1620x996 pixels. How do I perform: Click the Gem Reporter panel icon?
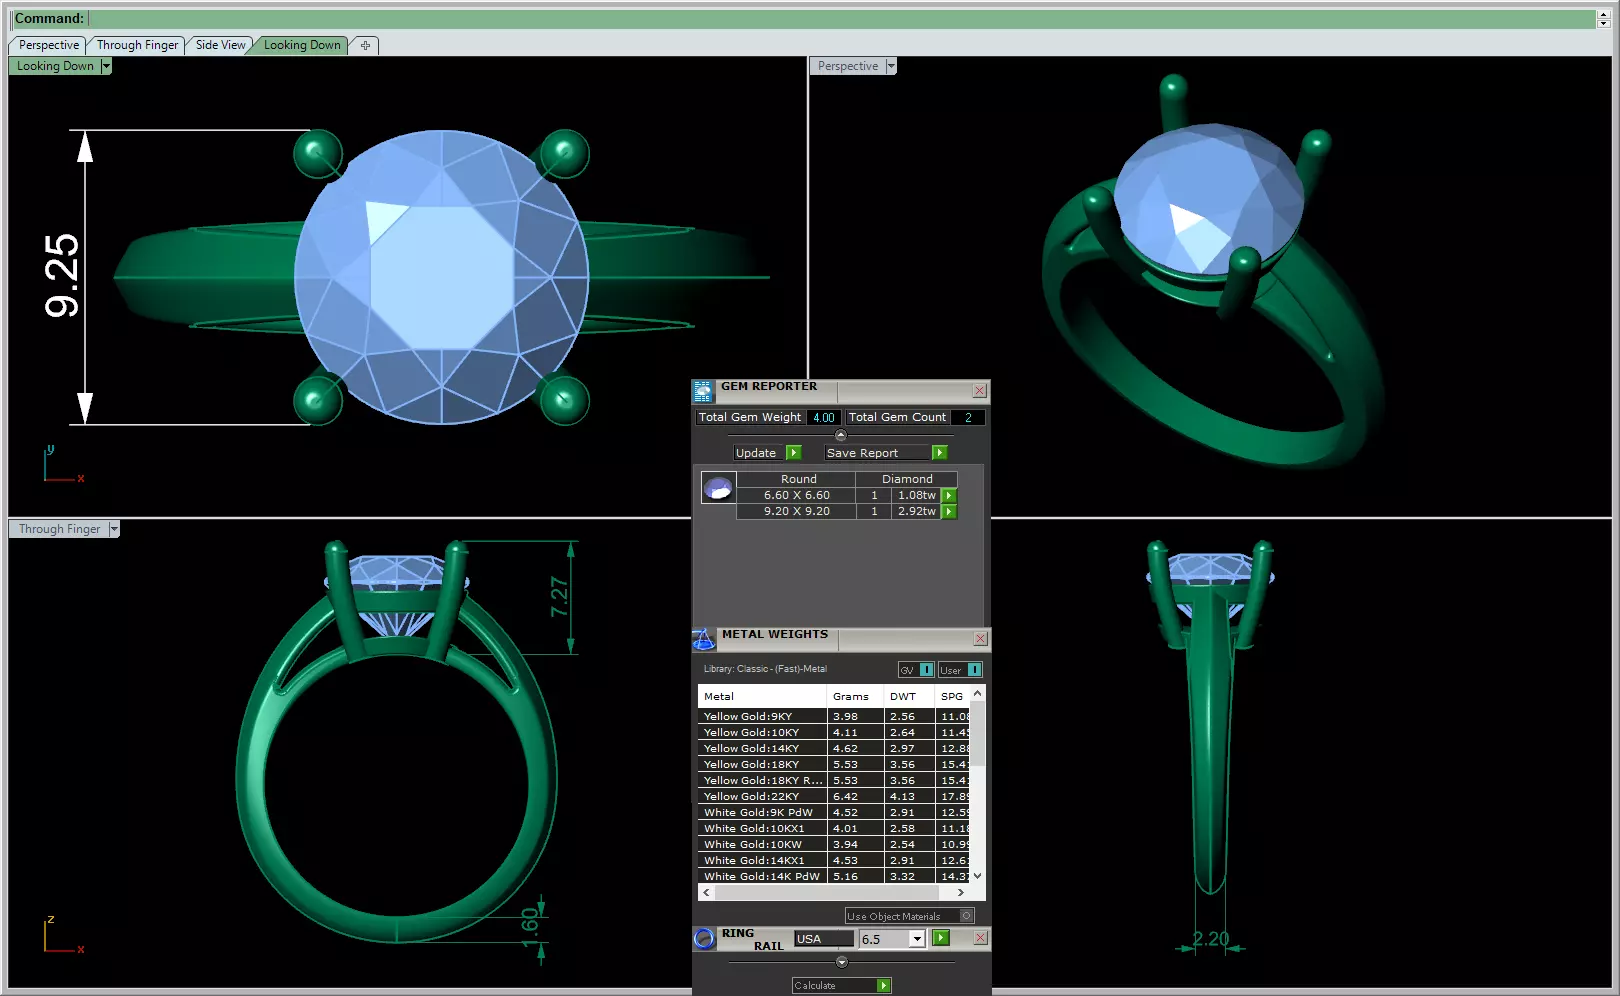tap(703, 391)
